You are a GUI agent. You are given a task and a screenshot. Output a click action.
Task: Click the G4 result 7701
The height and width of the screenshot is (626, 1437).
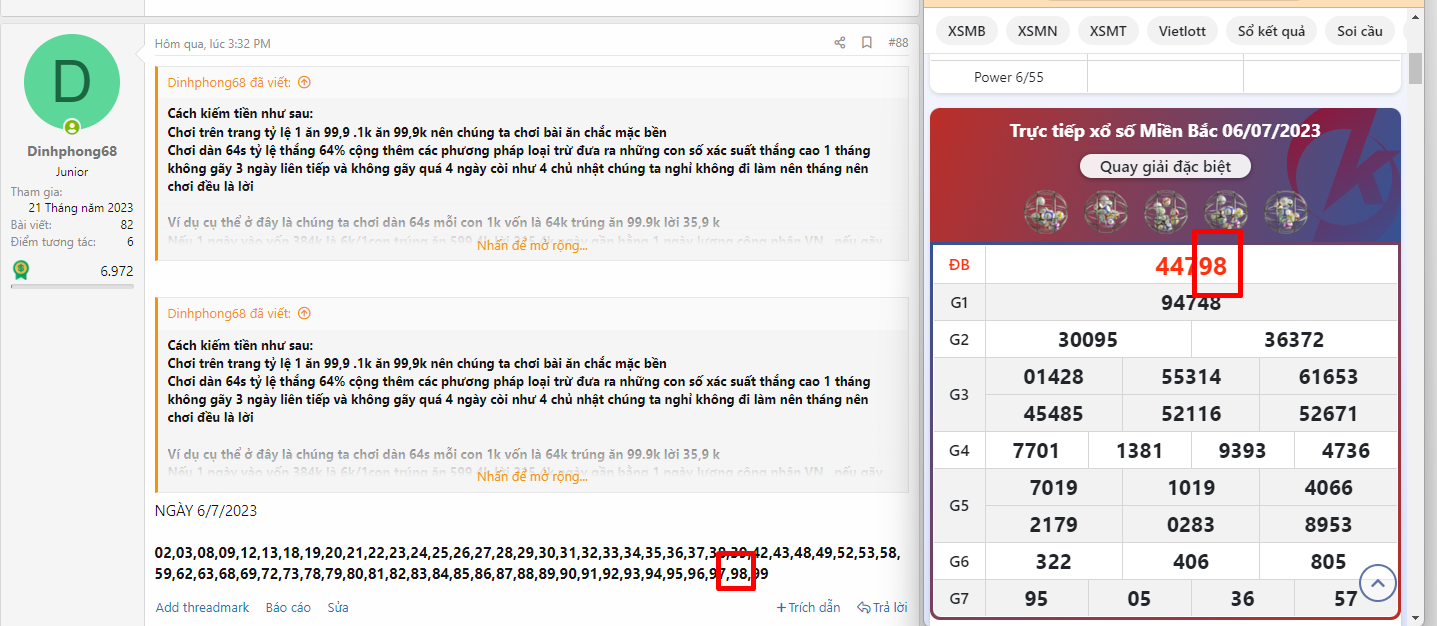[x=1036, y=451]
